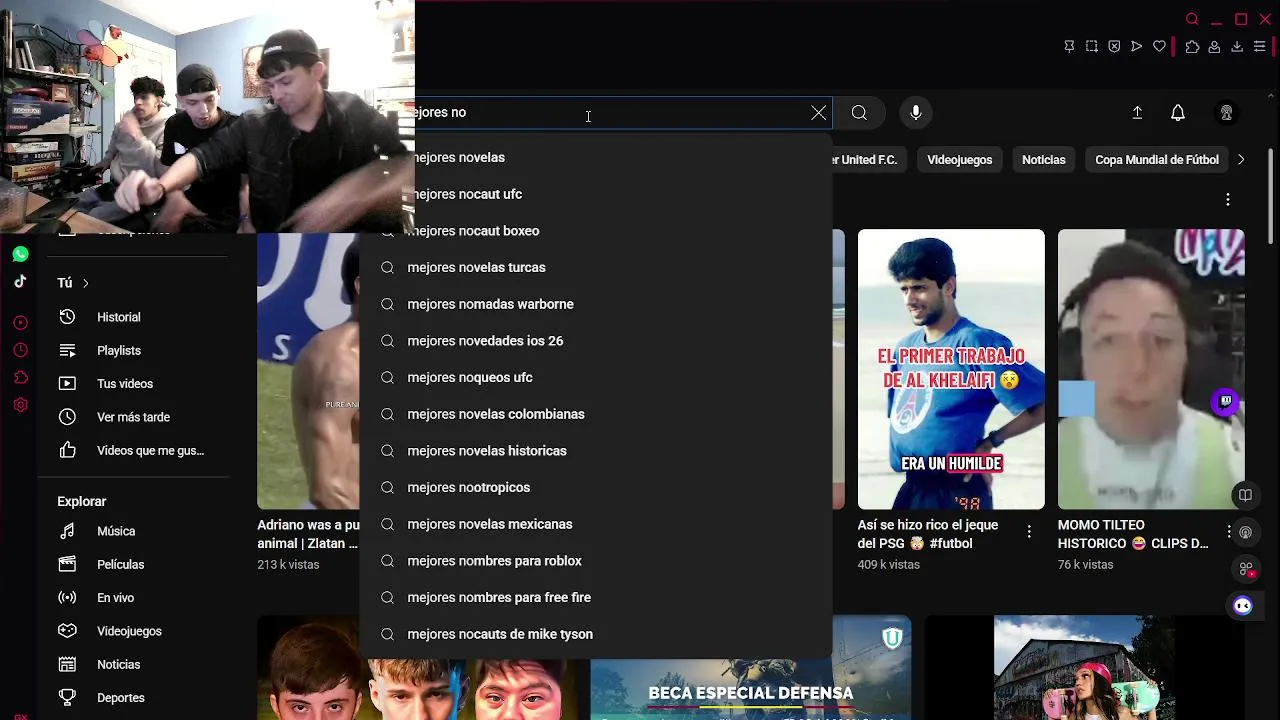Choose suggestion 'mejores nocaut ufc'

596,194
